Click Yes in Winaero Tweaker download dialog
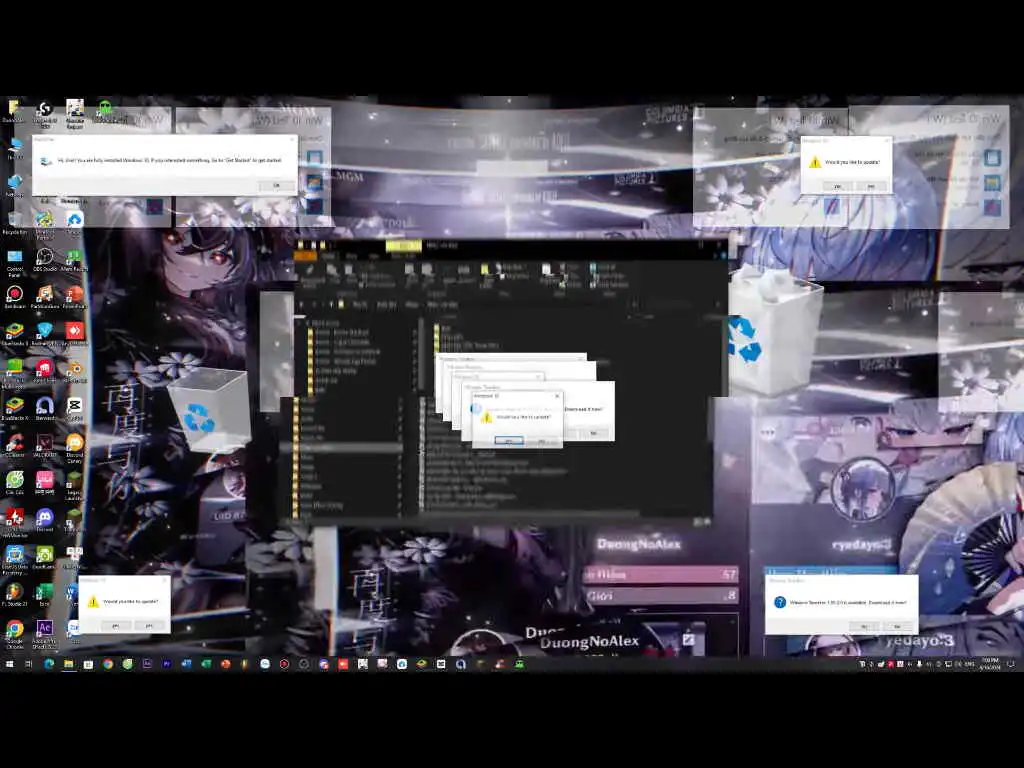 pos(864,626)
